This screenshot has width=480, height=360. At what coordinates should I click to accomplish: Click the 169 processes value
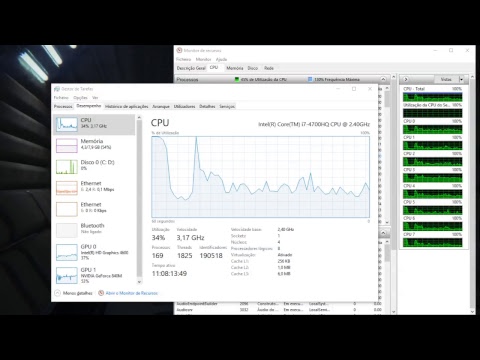(x=157, y=256)
